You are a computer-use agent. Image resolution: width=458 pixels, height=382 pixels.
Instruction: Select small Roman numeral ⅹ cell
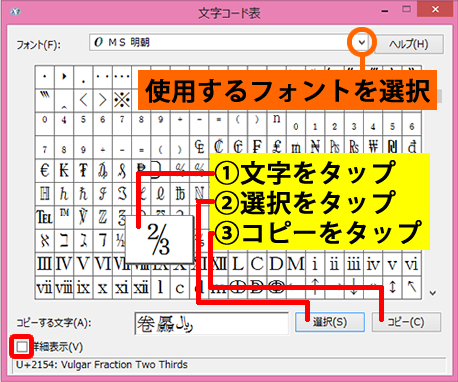[103, 287]
